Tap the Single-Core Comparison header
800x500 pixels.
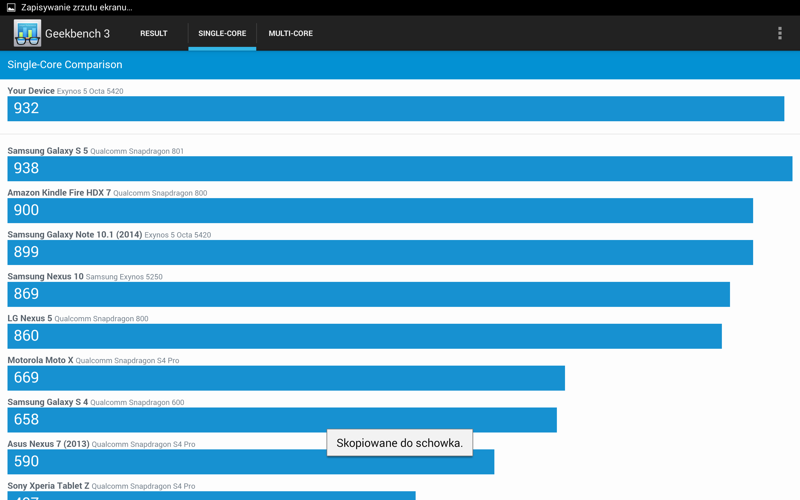point(65,65)
